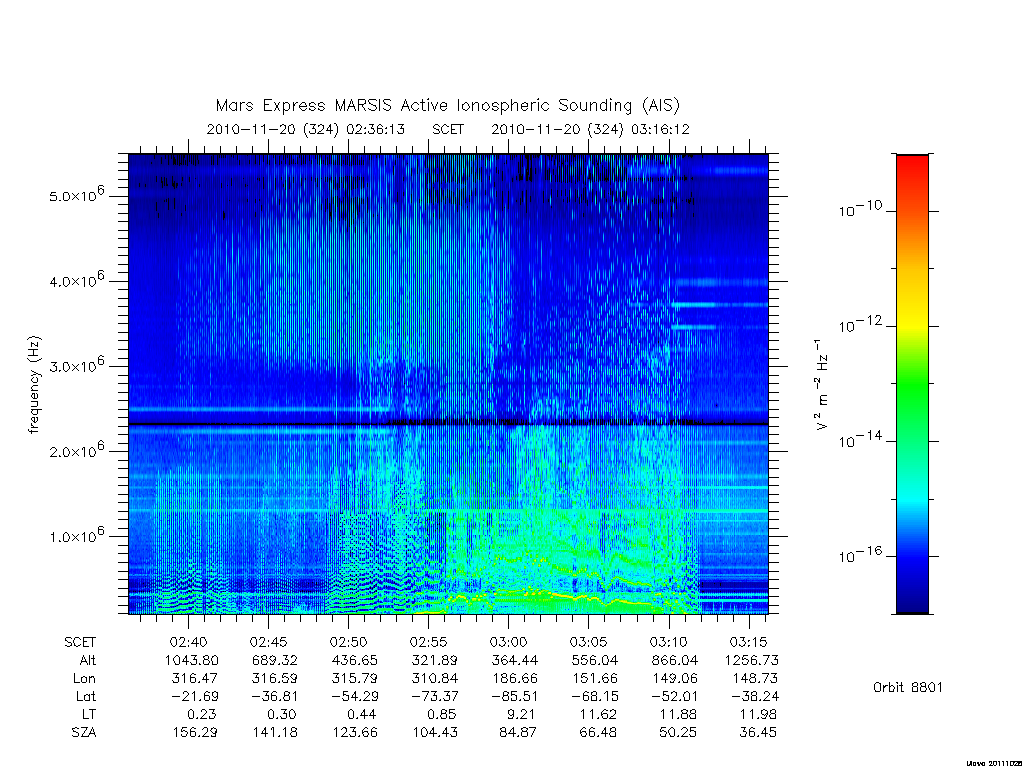Viewport: 1024px width, 768px height.
Task: Click the SZA value '156.29'
Action: pos(195,733)
